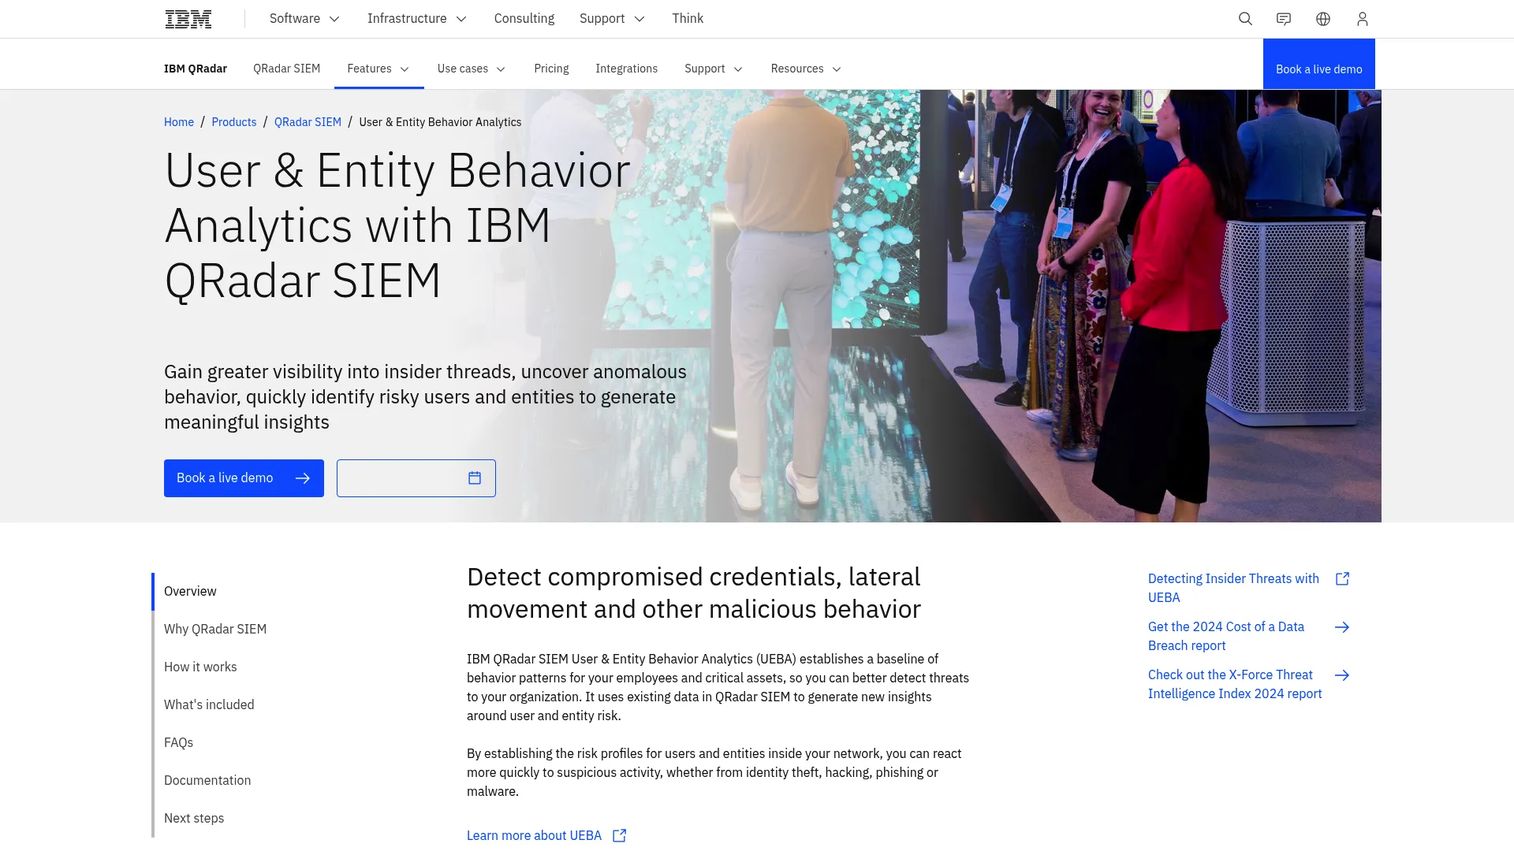Go to the Integrations tab
The width and height of the screenshot is (1514, 851).
(x=626, y=69)
